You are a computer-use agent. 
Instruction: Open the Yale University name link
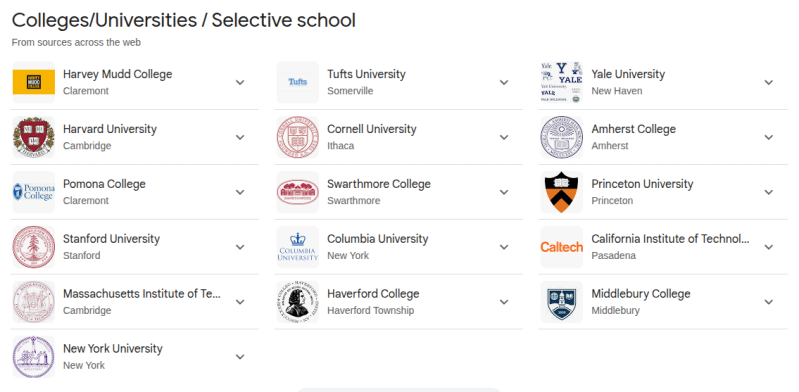[628, 74]
